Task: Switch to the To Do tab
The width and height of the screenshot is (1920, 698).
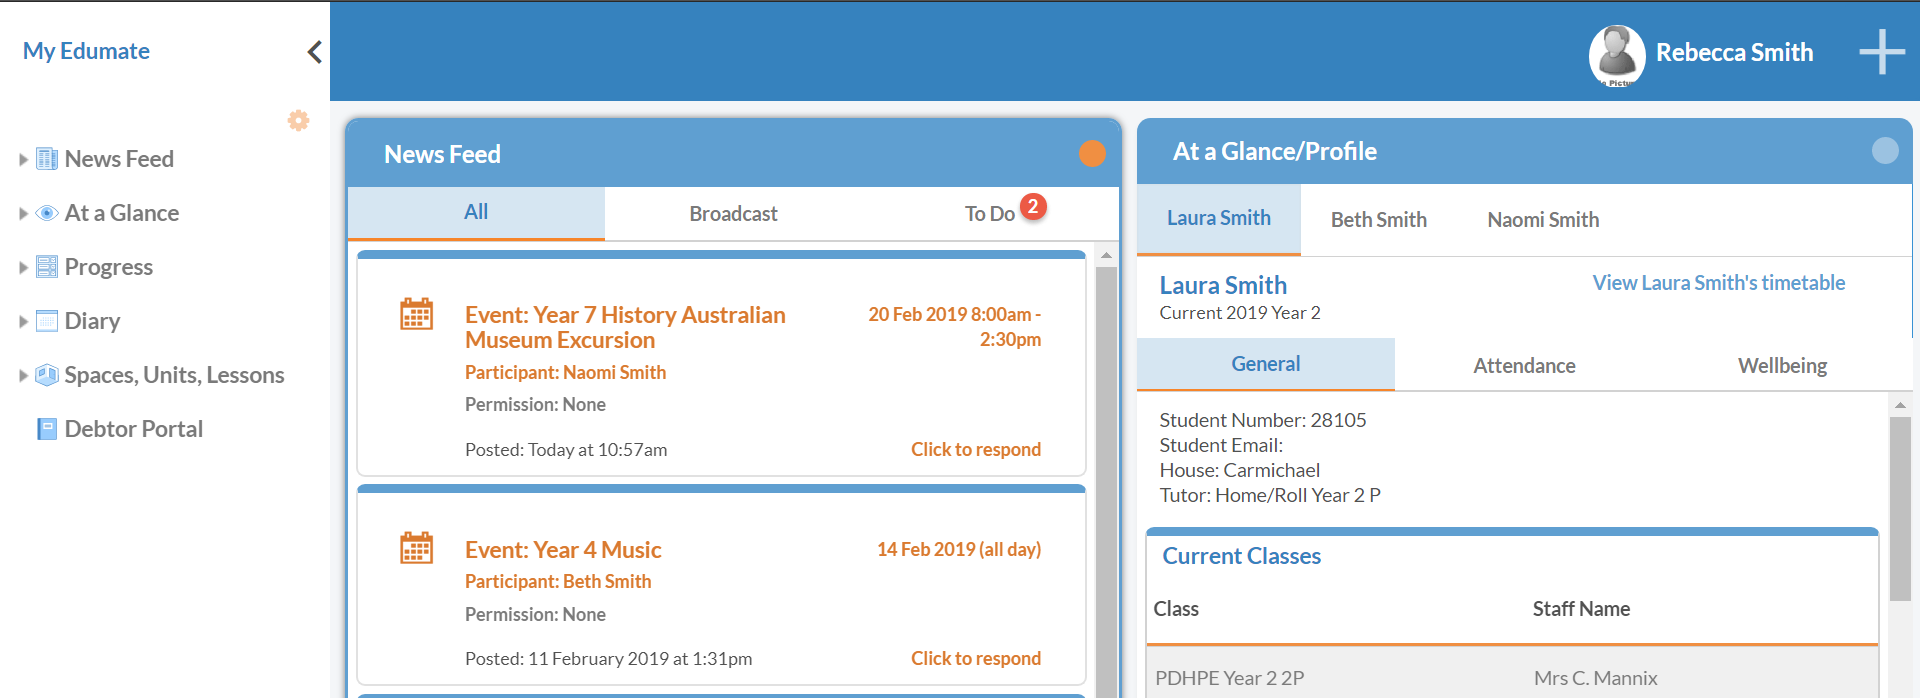Action: pyautogui.click(x=989, y=213)
